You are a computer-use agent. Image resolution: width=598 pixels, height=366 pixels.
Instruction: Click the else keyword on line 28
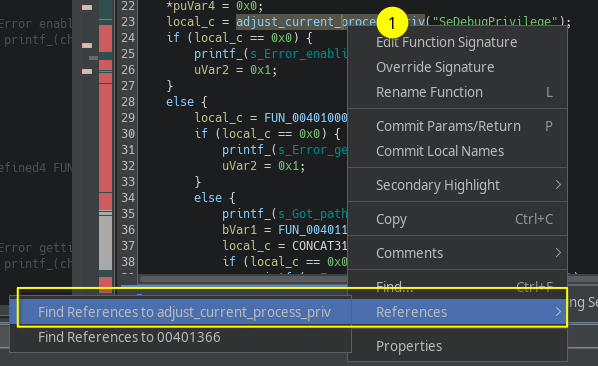coord(180,102)
